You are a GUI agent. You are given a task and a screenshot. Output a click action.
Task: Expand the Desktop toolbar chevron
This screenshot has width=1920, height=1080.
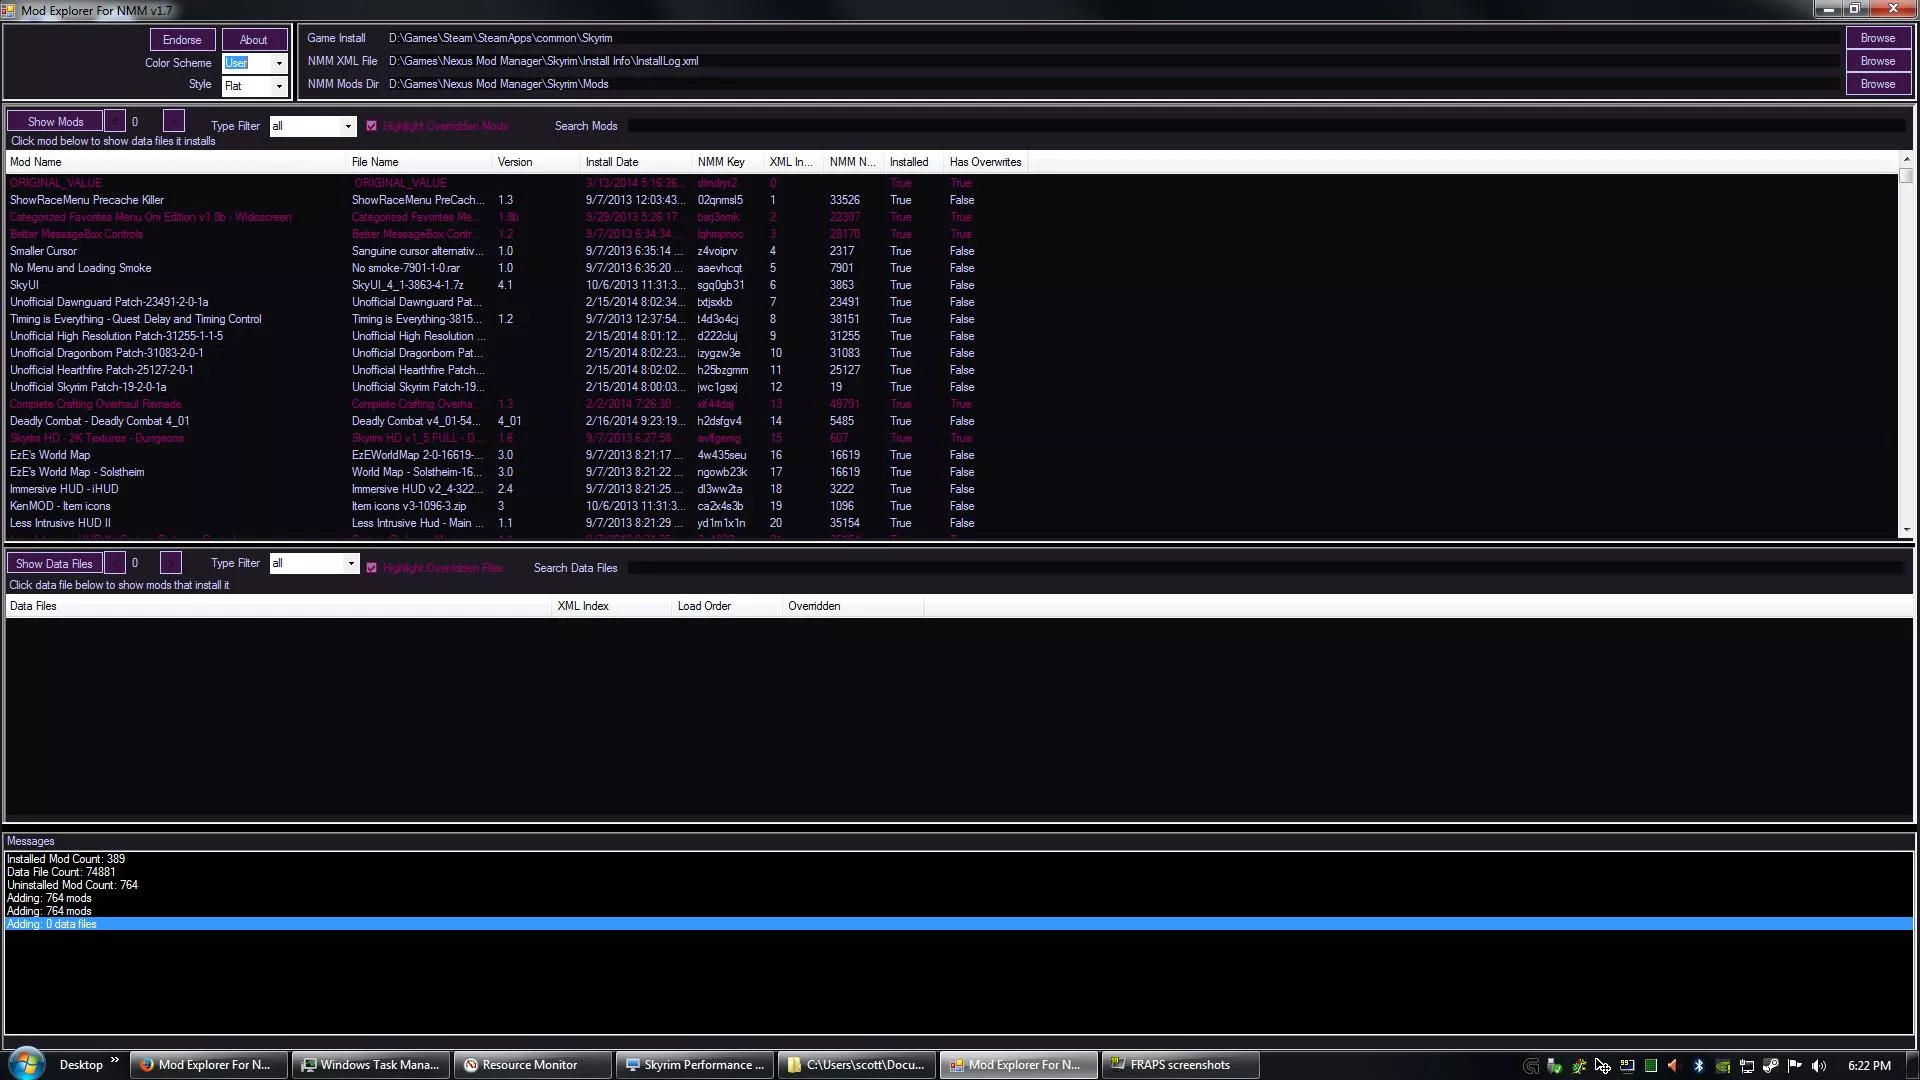[114, 1061]
